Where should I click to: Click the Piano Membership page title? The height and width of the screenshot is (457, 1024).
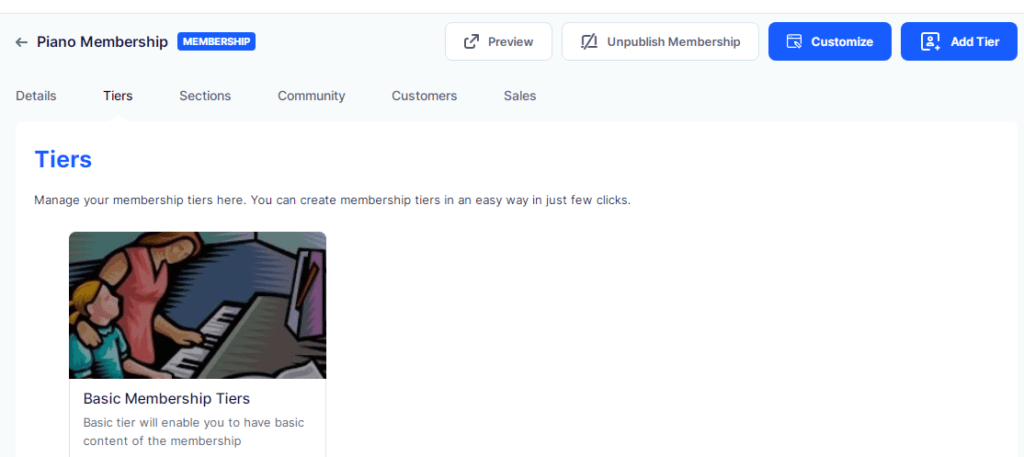(102, 42)
